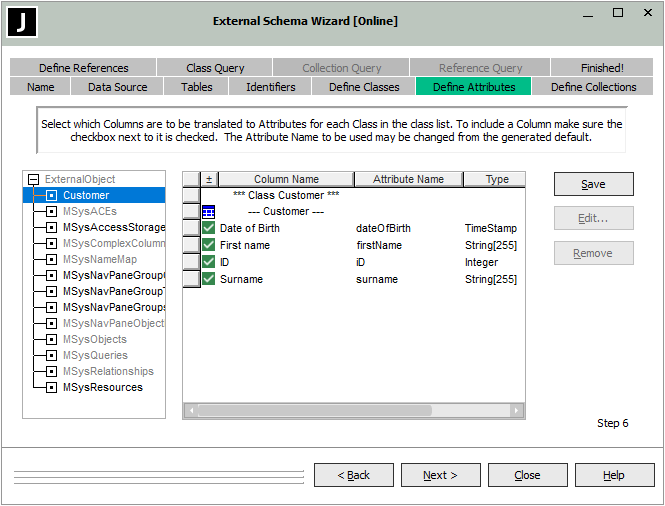Select MSysNavPaneGroups in the class tree
This screenshot has width=665, height=506.
[114, 307]
